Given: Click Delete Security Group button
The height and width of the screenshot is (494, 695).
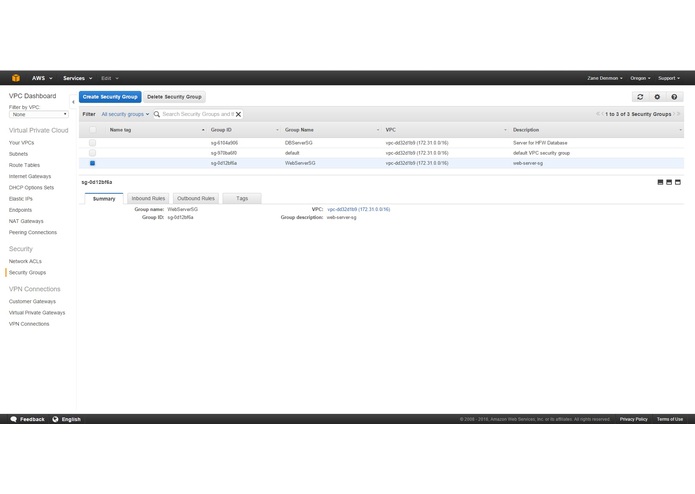Looking at the screenshot, I should click(x=174, y=97).
